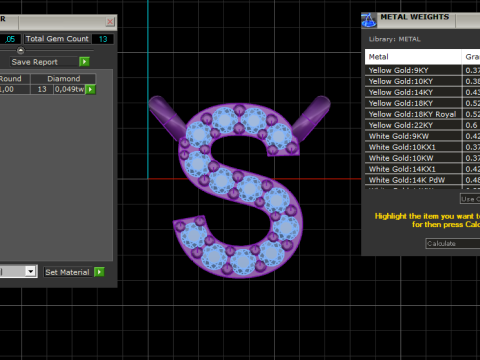Click the Round column header
Image resolution: width=480 pixels, height=360 pixels.
15,79
